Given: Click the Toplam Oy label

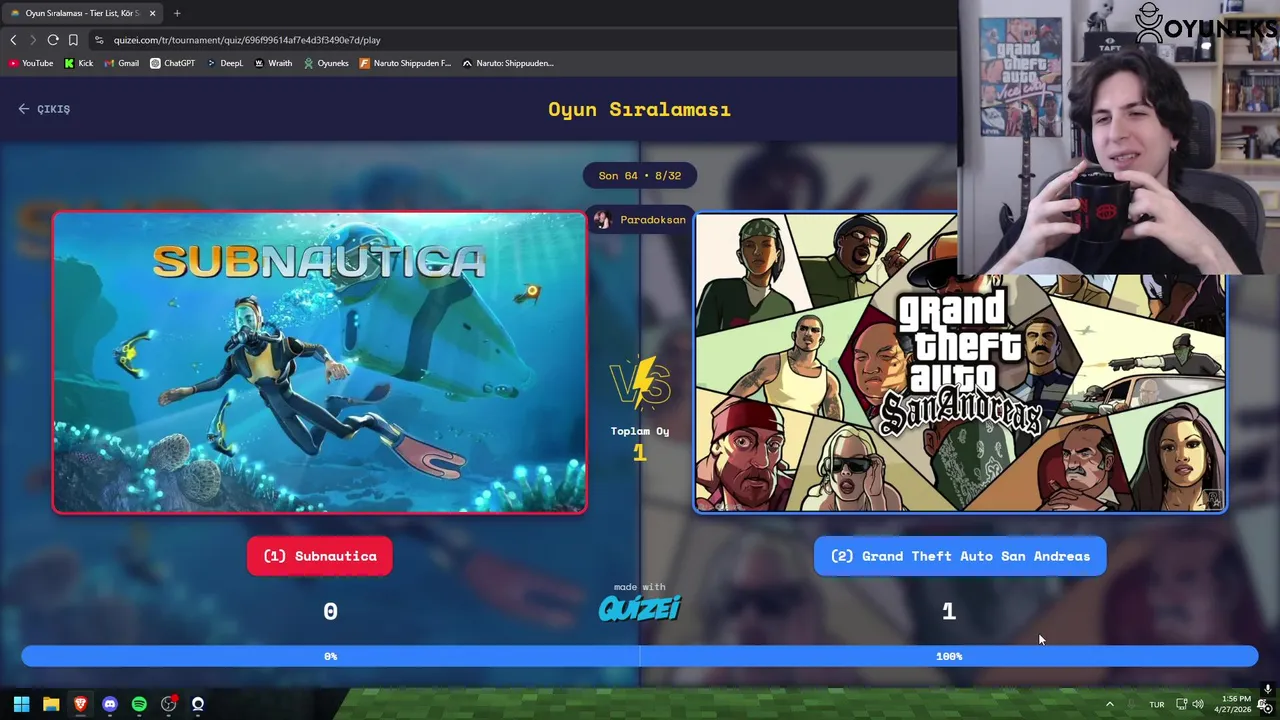Looking at the screenshot, I should click(x=640, y=431).
